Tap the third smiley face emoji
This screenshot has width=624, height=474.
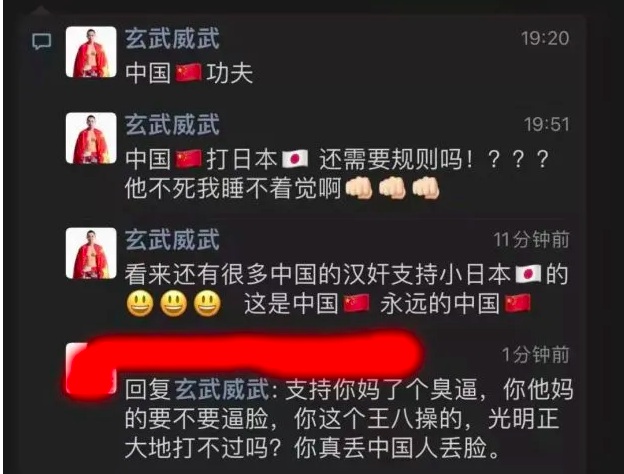click(x=207, y=304)
